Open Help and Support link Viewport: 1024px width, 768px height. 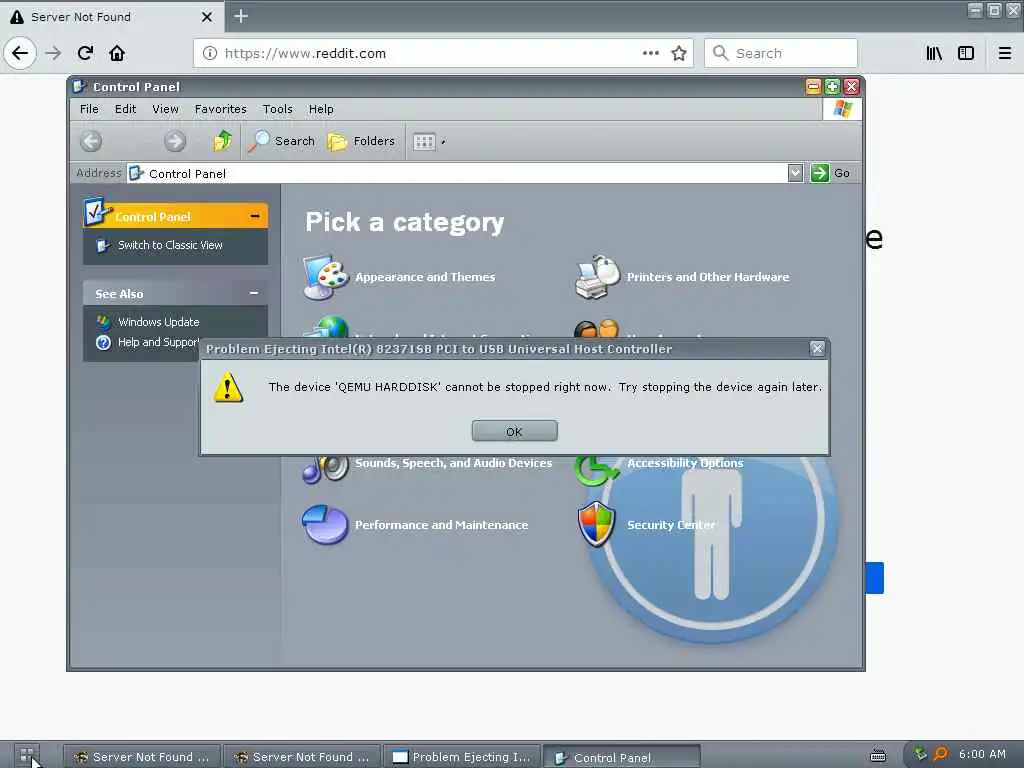(x=158, y=342)
